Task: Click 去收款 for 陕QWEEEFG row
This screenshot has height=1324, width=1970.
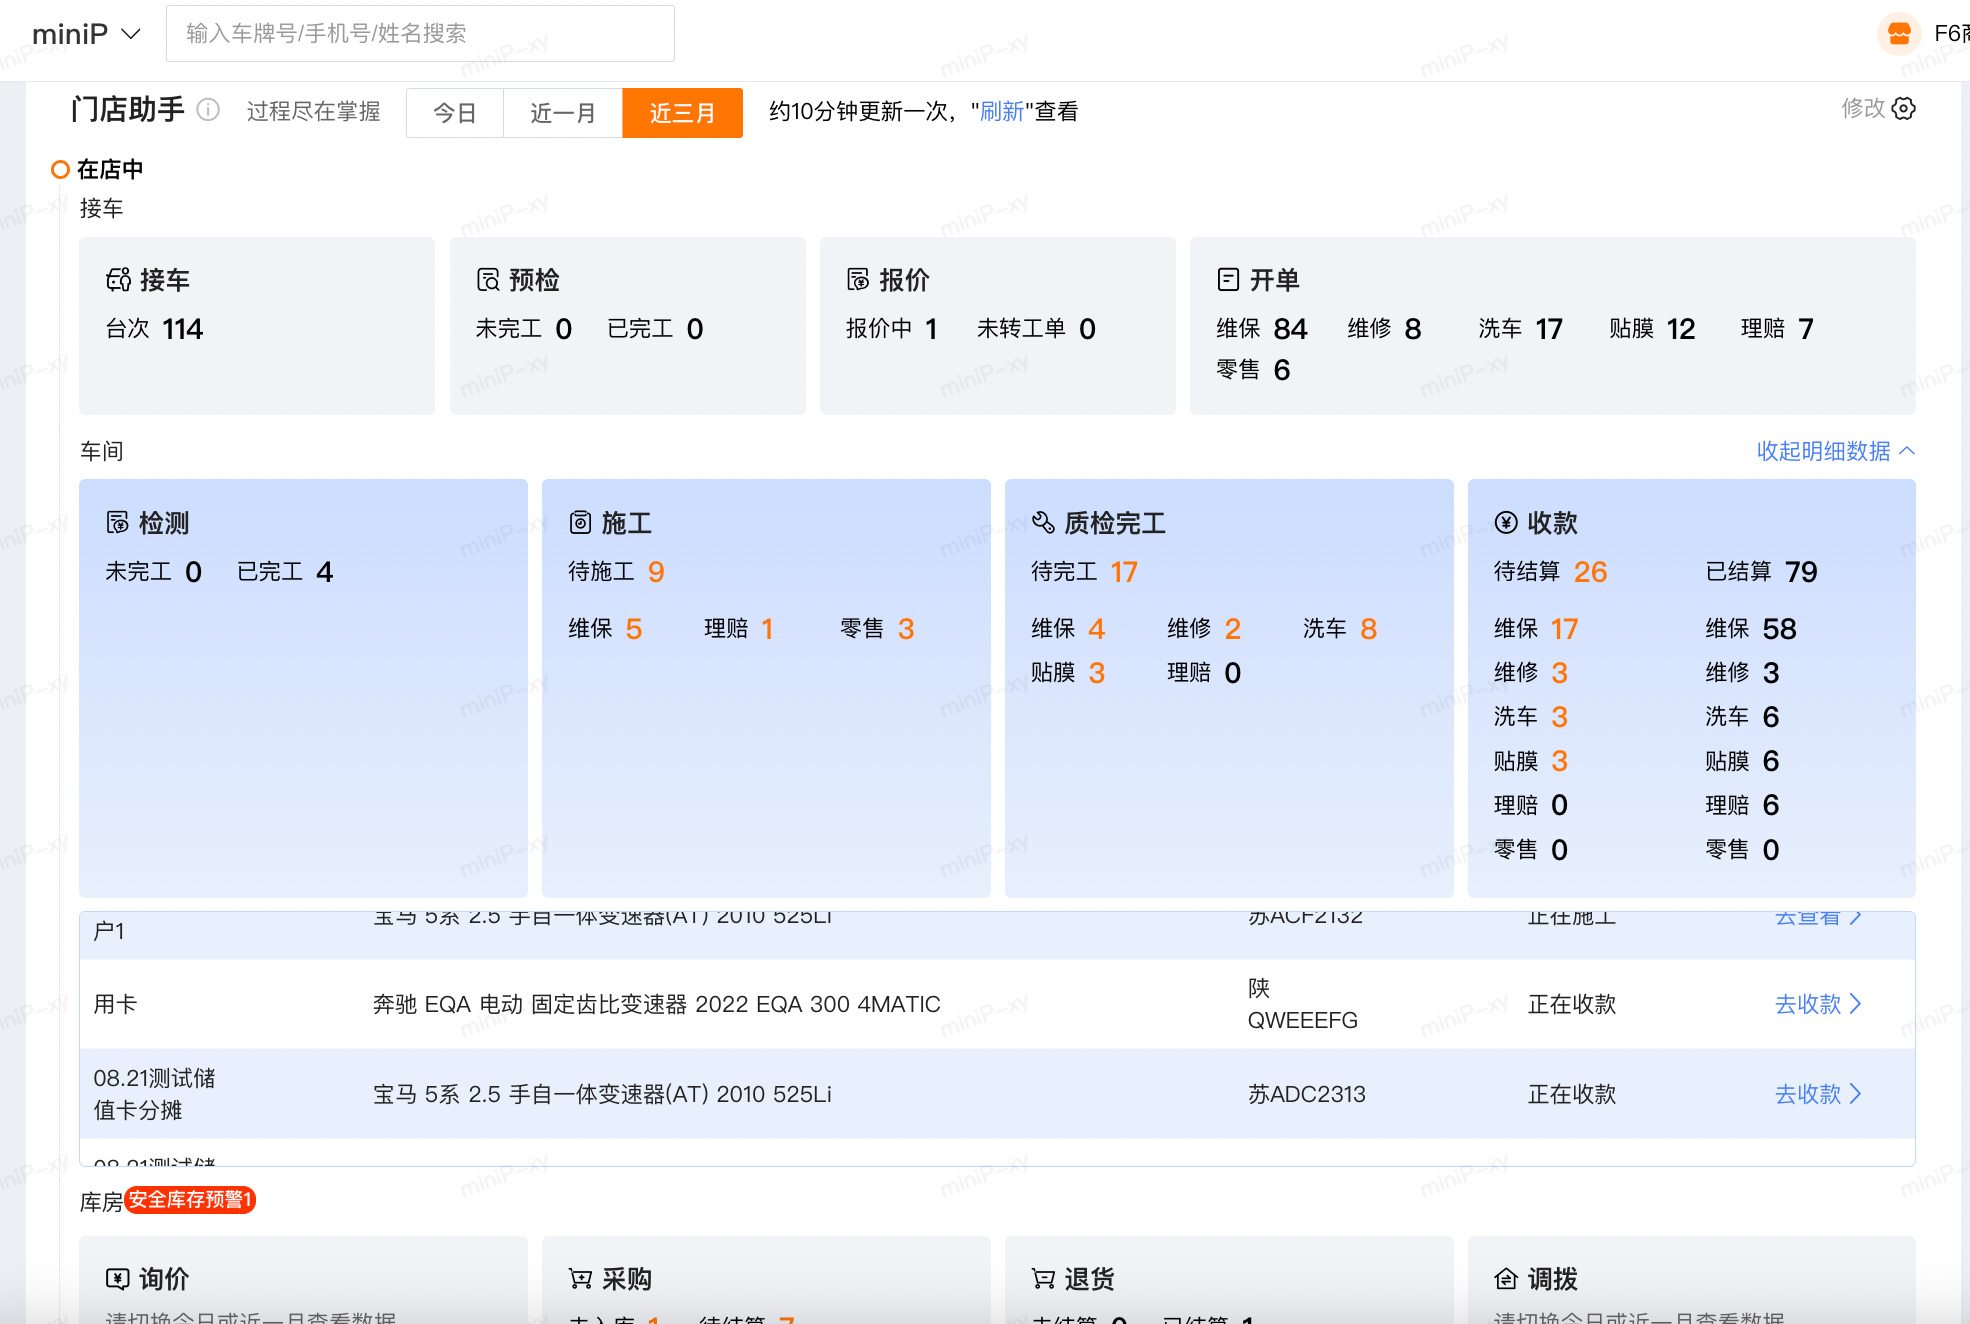Action: pyautogui.click(x=1818, y=1004)
